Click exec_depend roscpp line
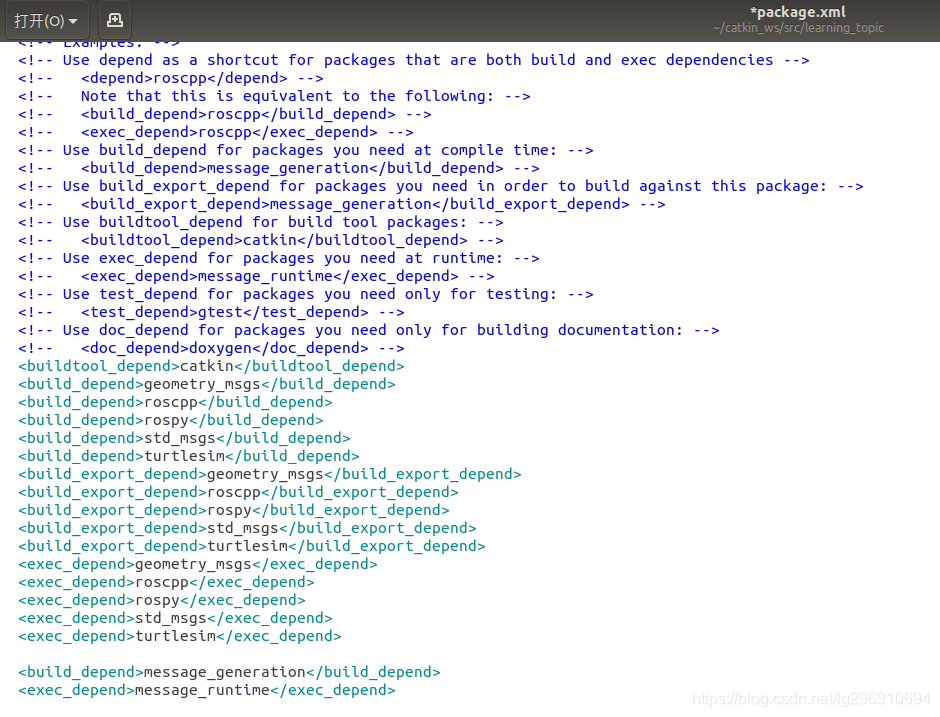This screenshot has width=940, height=717. 167,582
